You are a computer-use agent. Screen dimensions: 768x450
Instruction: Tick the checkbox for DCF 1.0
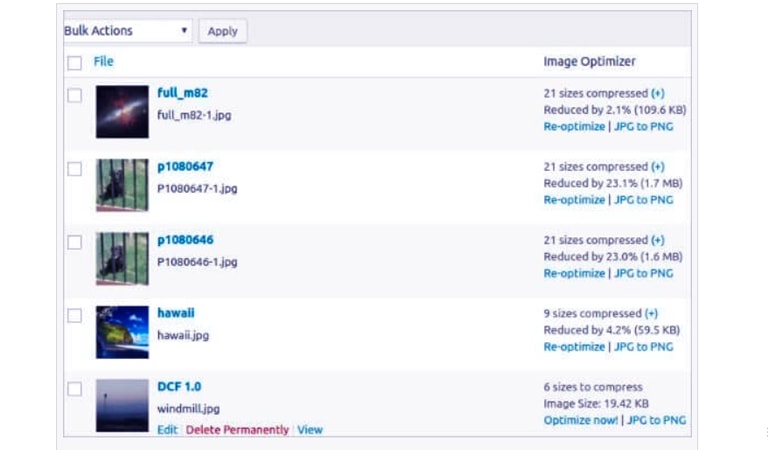74,389
